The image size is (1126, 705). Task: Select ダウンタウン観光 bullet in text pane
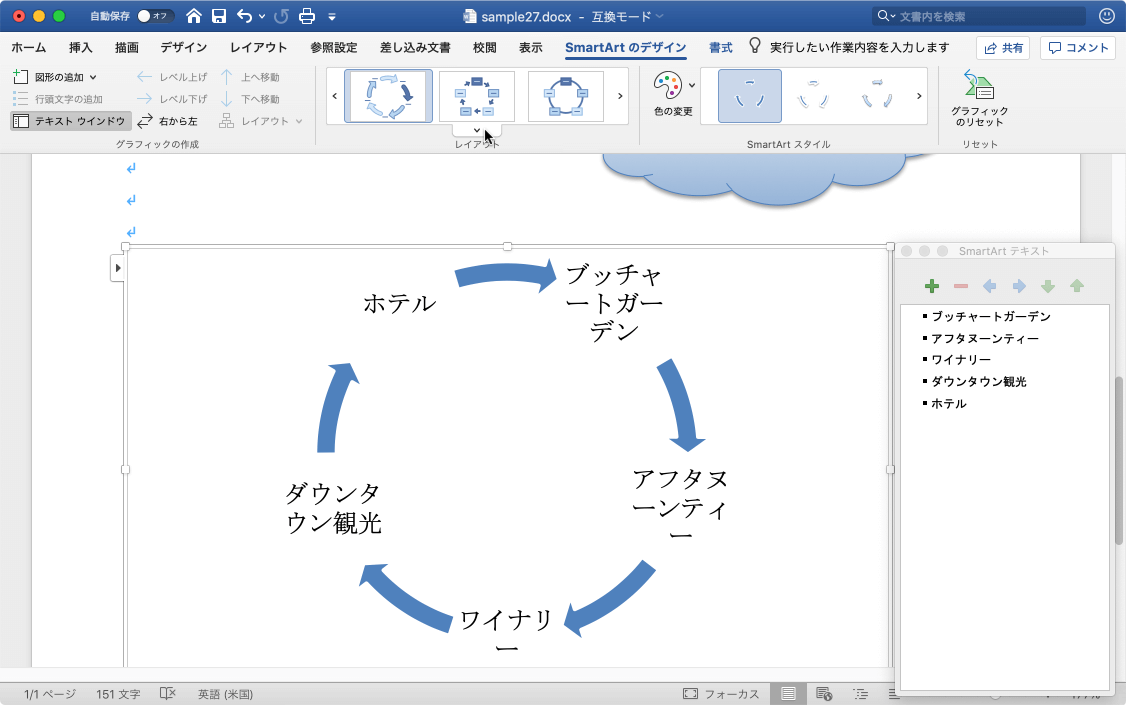click(979, 382)
